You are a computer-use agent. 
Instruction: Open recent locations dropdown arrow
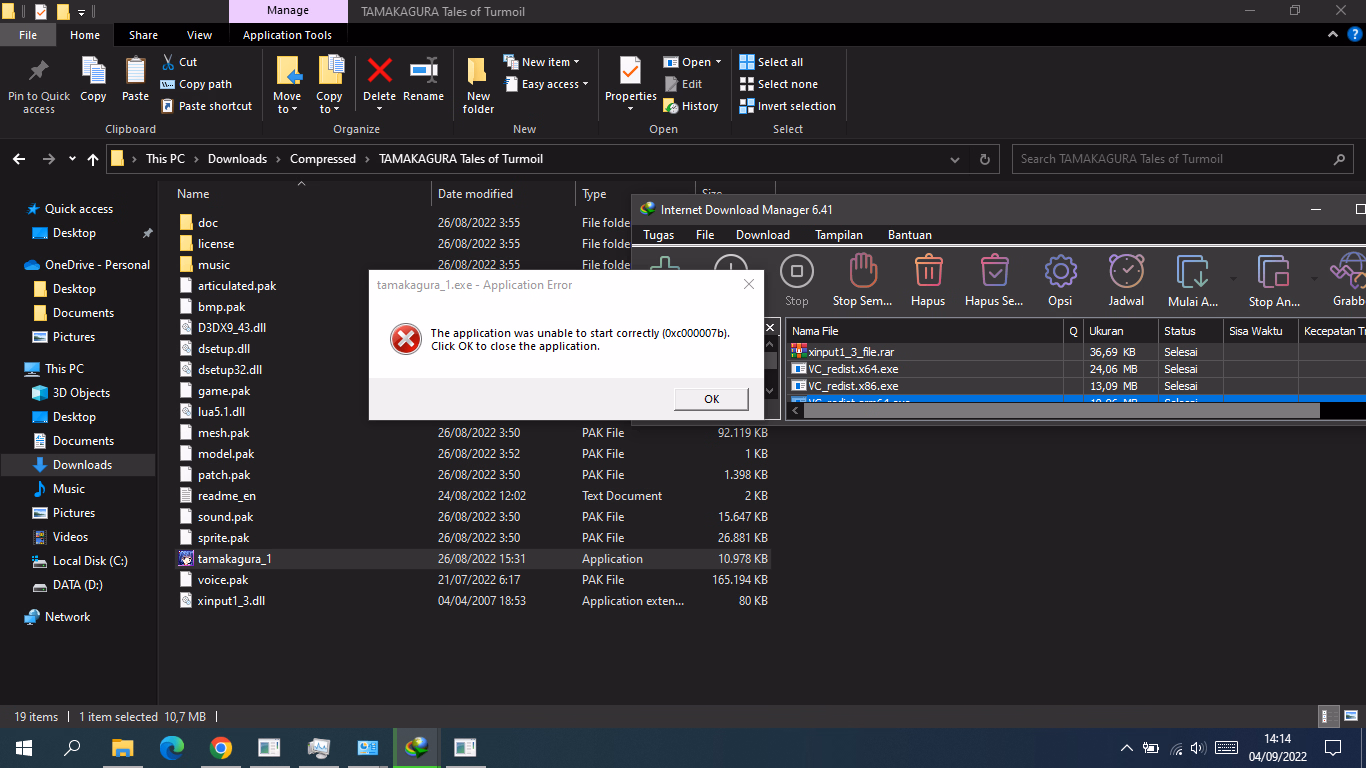click(x=72, y=159)
